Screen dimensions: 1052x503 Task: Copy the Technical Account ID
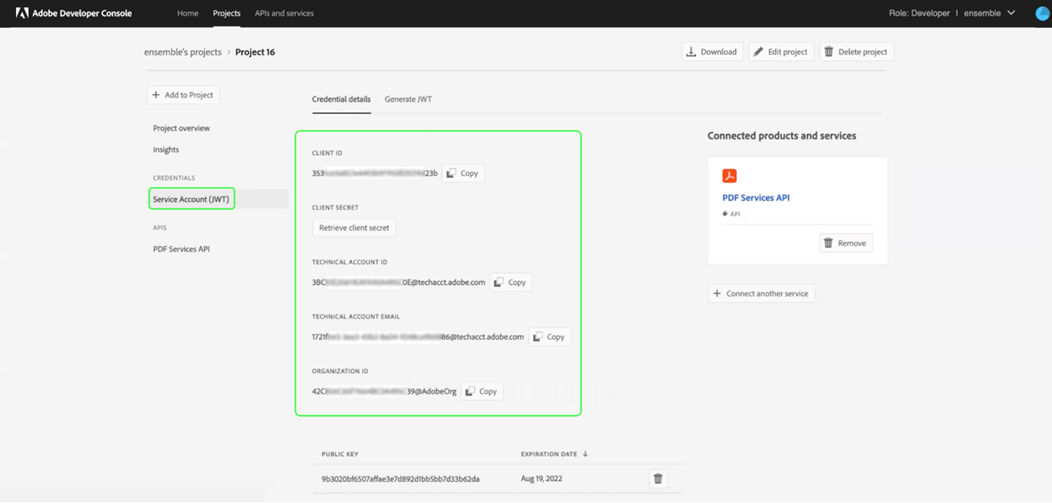(510, 282)
